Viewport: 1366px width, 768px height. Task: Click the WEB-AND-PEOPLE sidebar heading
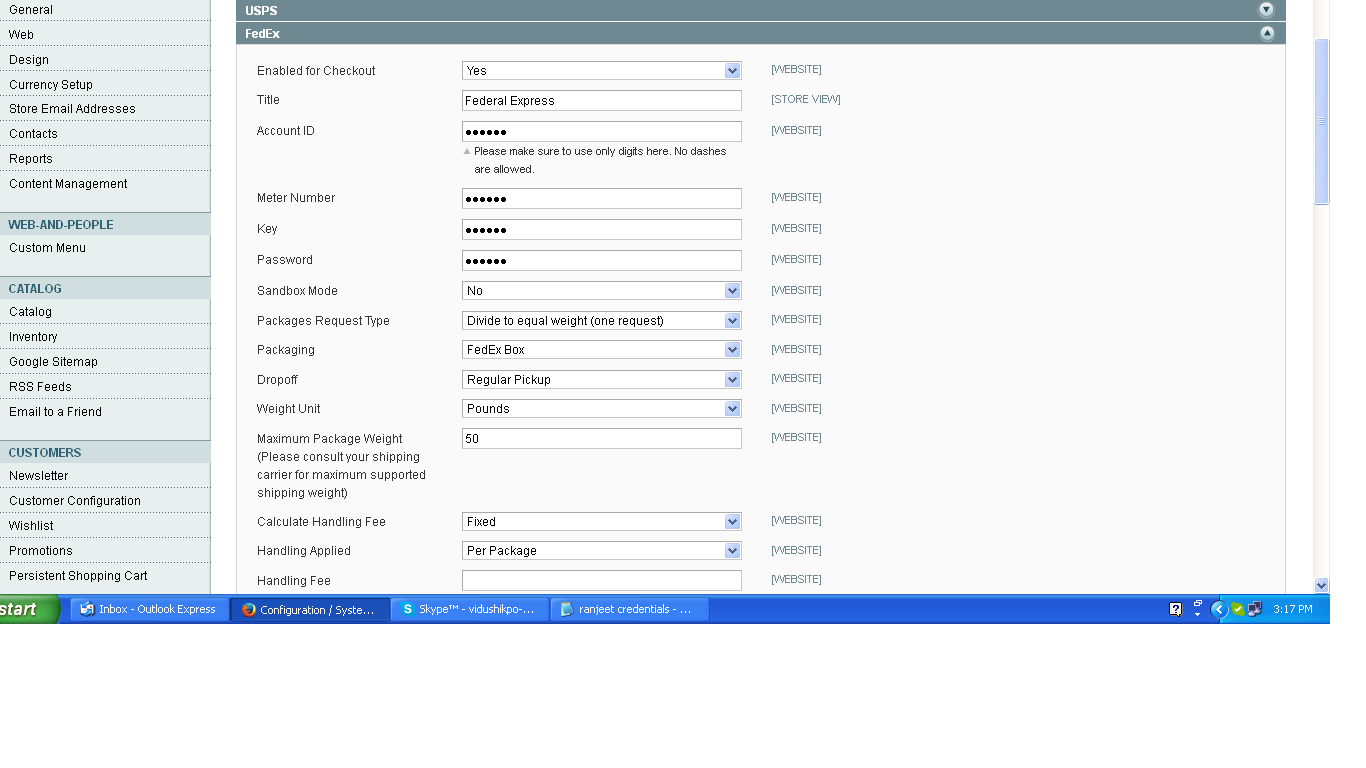coord(61,225)
